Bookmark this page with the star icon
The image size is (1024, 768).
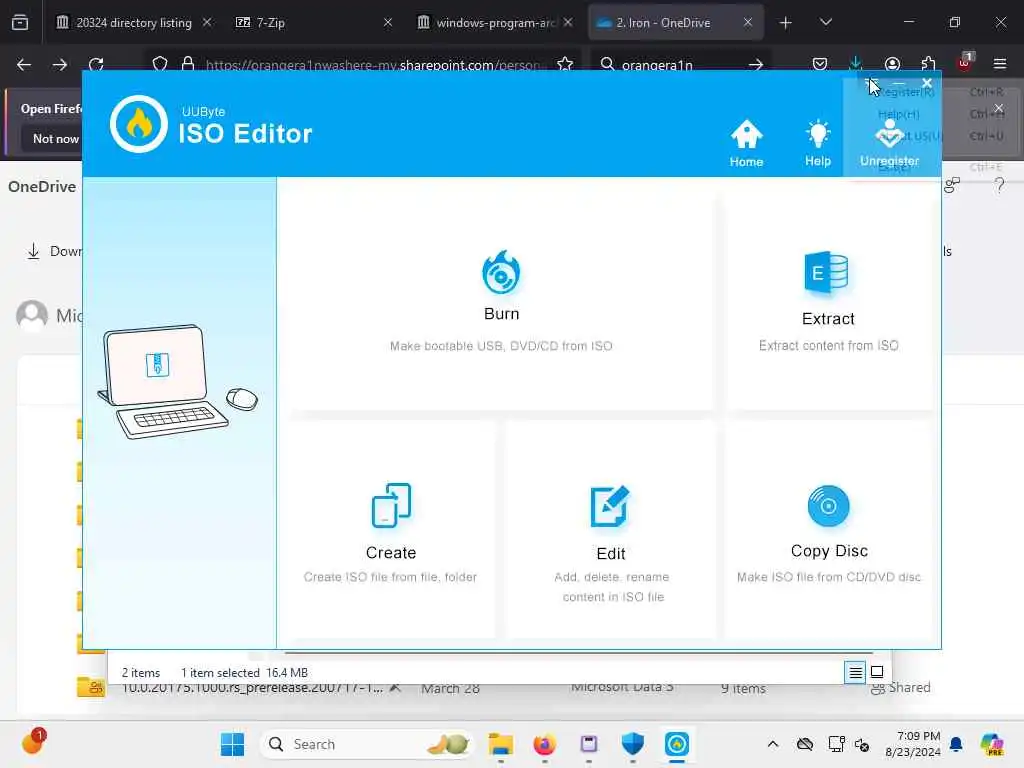565,64
